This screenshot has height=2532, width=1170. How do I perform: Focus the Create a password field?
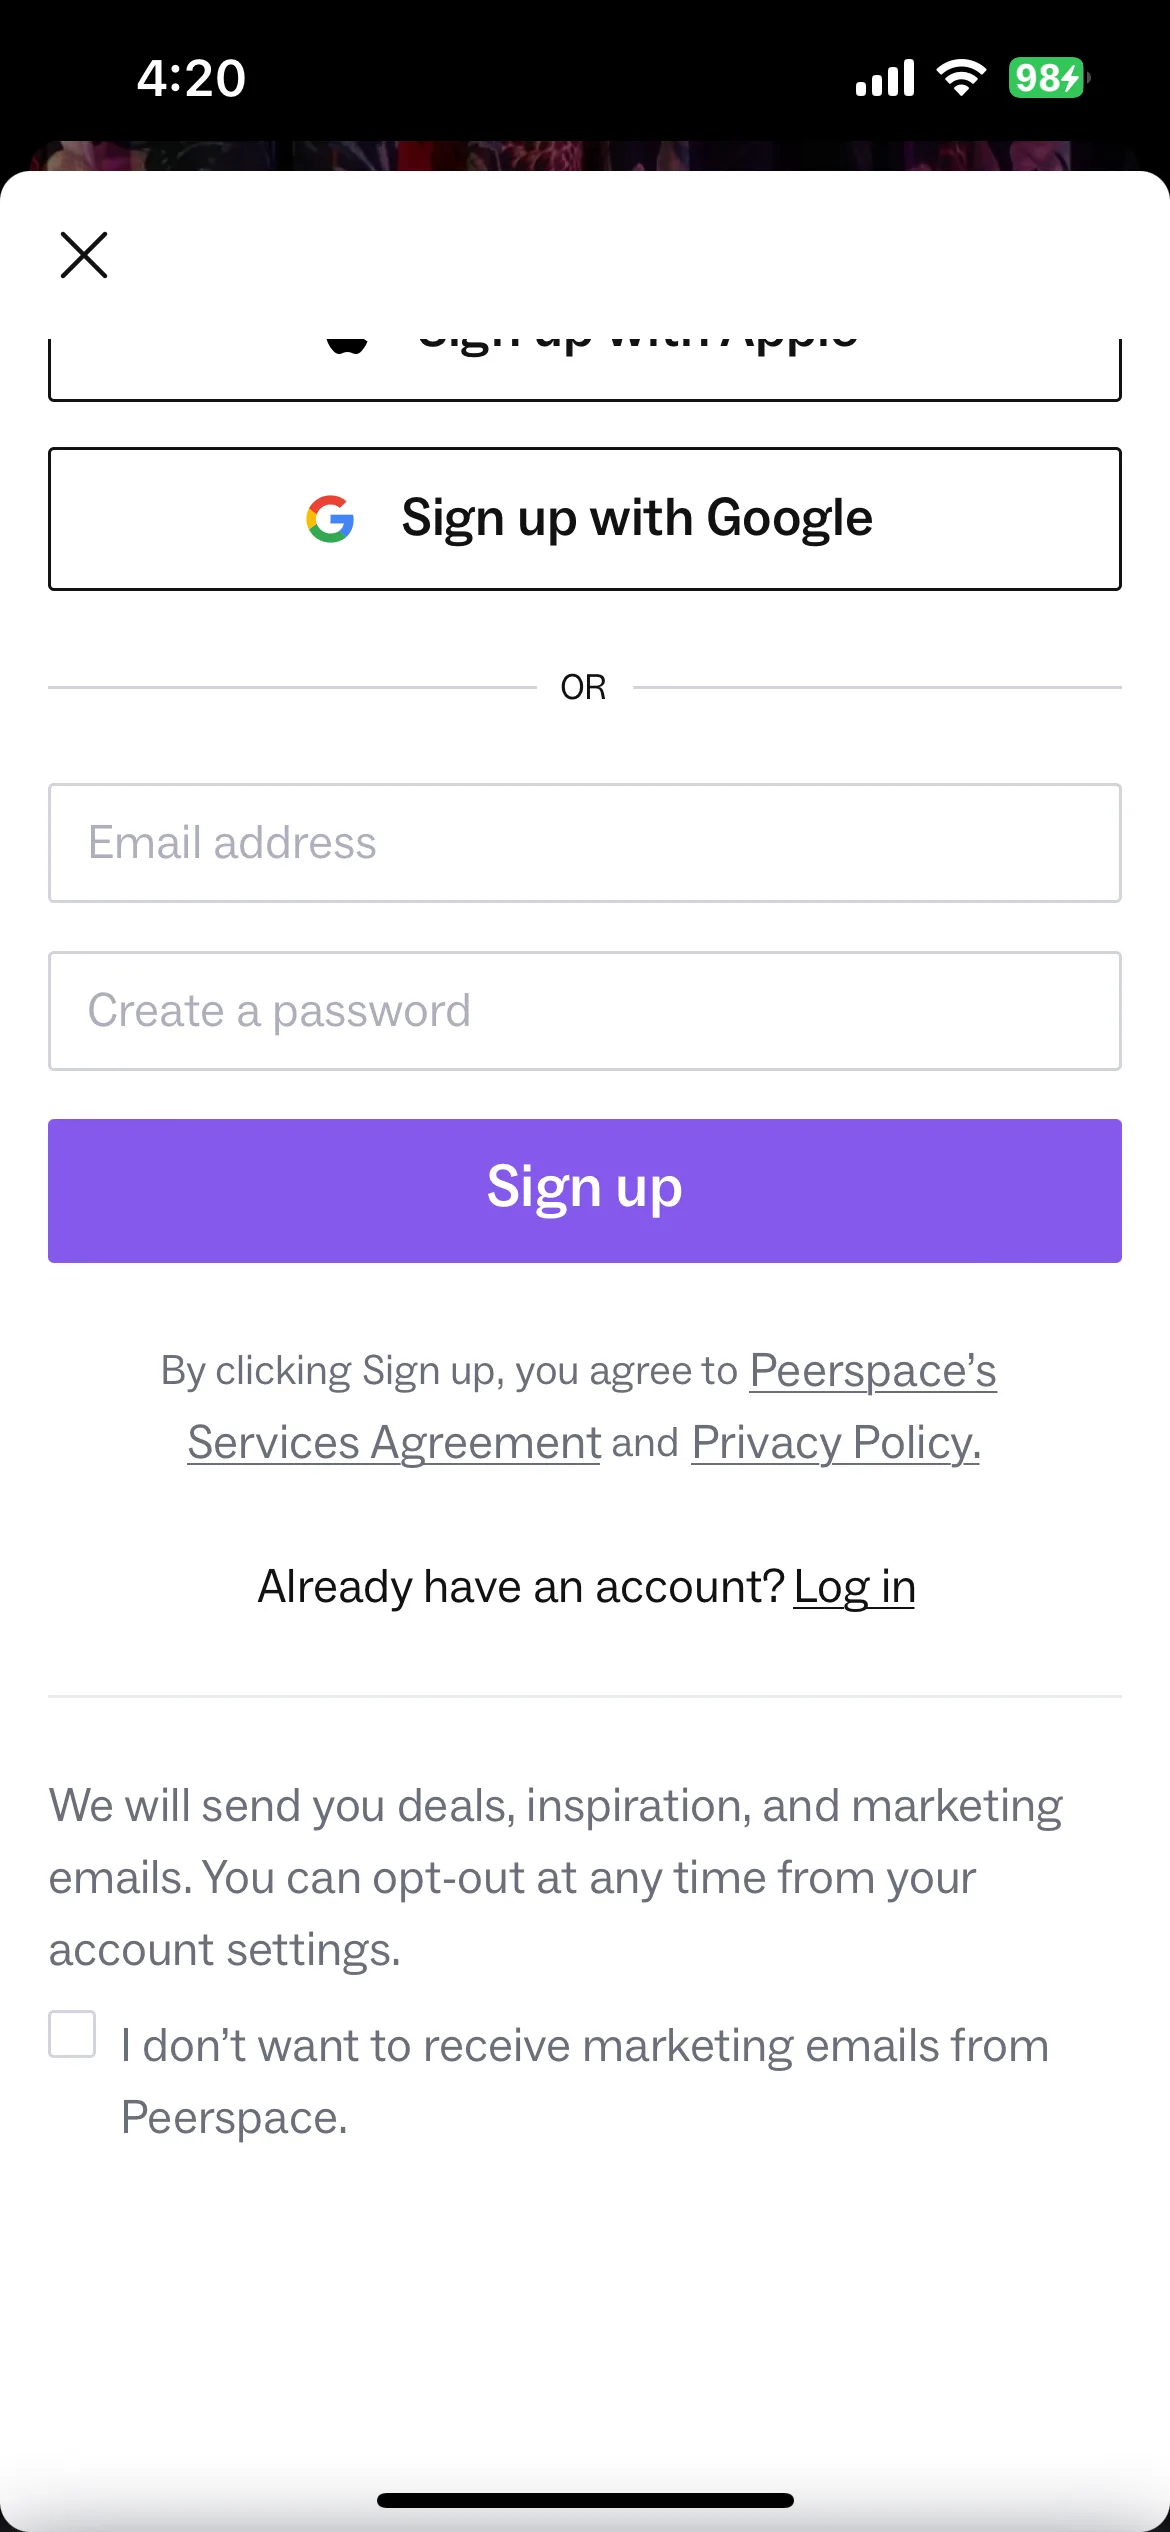[x=585, y=1011]
